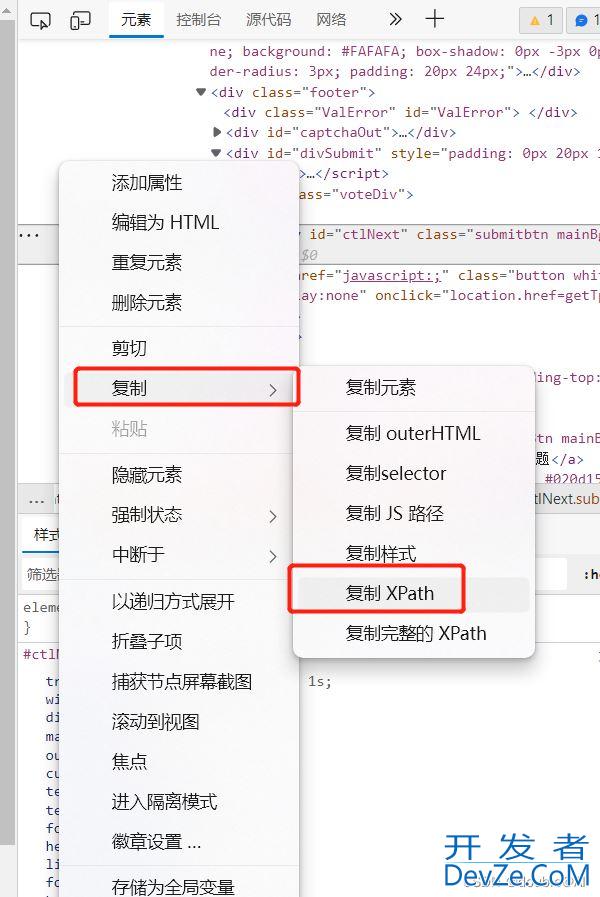
Task: Click the ellipsis beside the selected DOM row
Action: click(x=29, y=235)
